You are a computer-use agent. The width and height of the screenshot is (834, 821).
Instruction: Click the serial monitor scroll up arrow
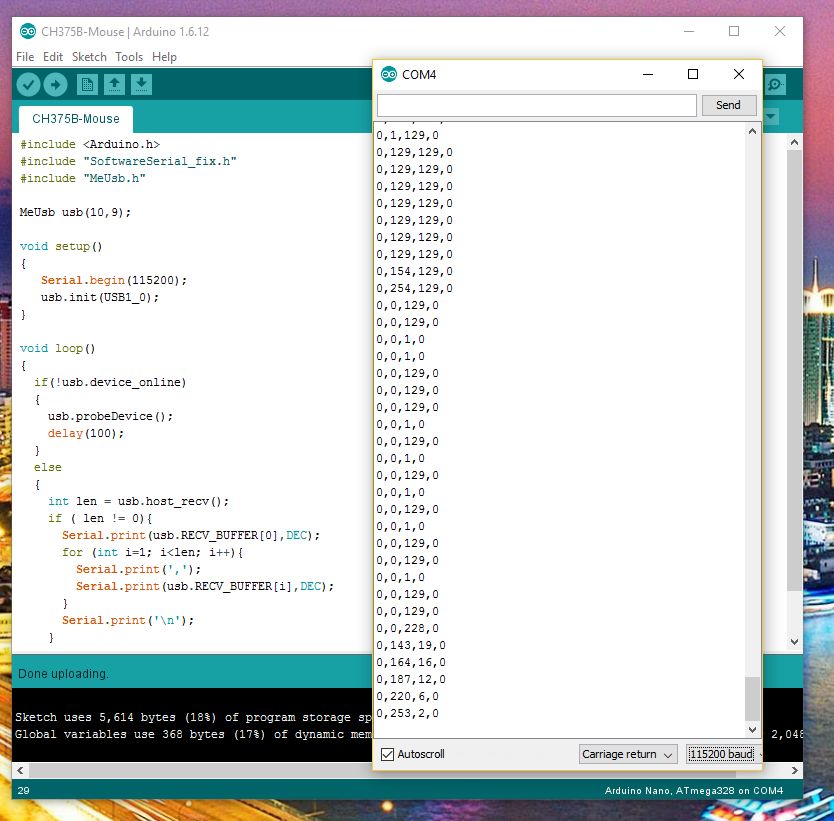[x=752, y=131]
